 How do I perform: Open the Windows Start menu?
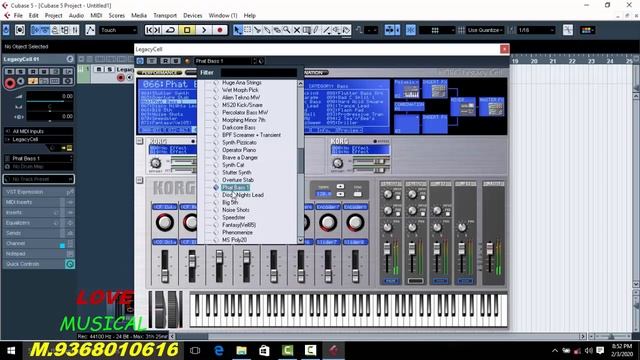11,350
